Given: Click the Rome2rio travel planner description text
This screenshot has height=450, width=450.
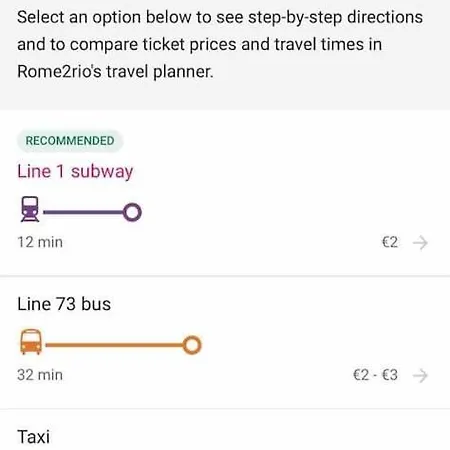Looking at the screenshot, I should (115, 72).
